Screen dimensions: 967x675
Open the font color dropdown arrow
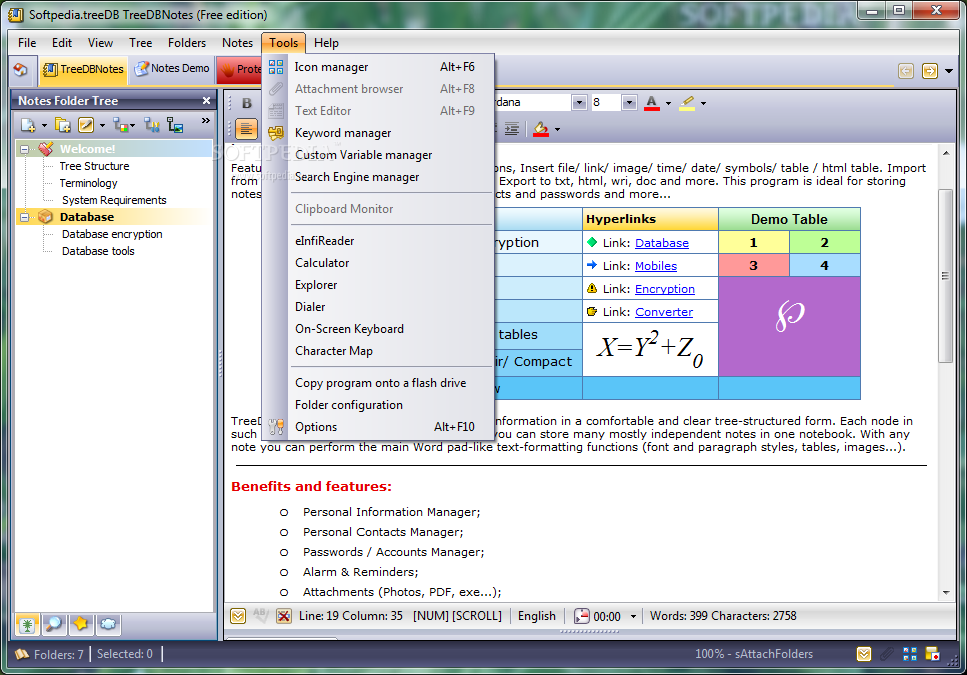tap(669, 104)
